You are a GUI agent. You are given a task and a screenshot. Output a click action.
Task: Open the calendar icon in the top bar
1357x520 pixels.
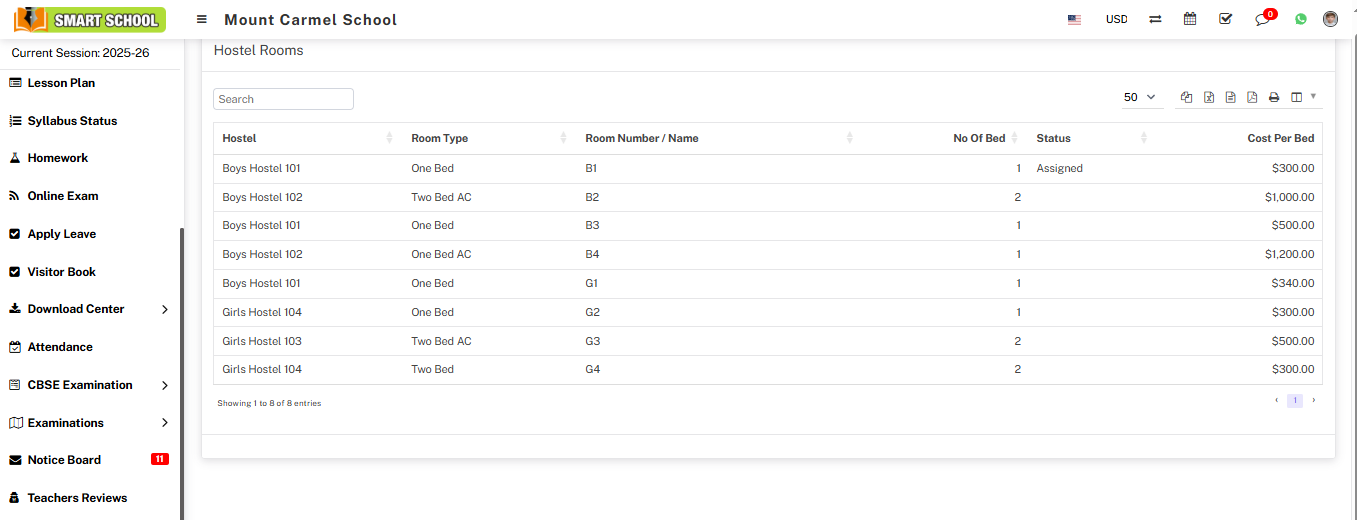click(x=1190, y=19)
